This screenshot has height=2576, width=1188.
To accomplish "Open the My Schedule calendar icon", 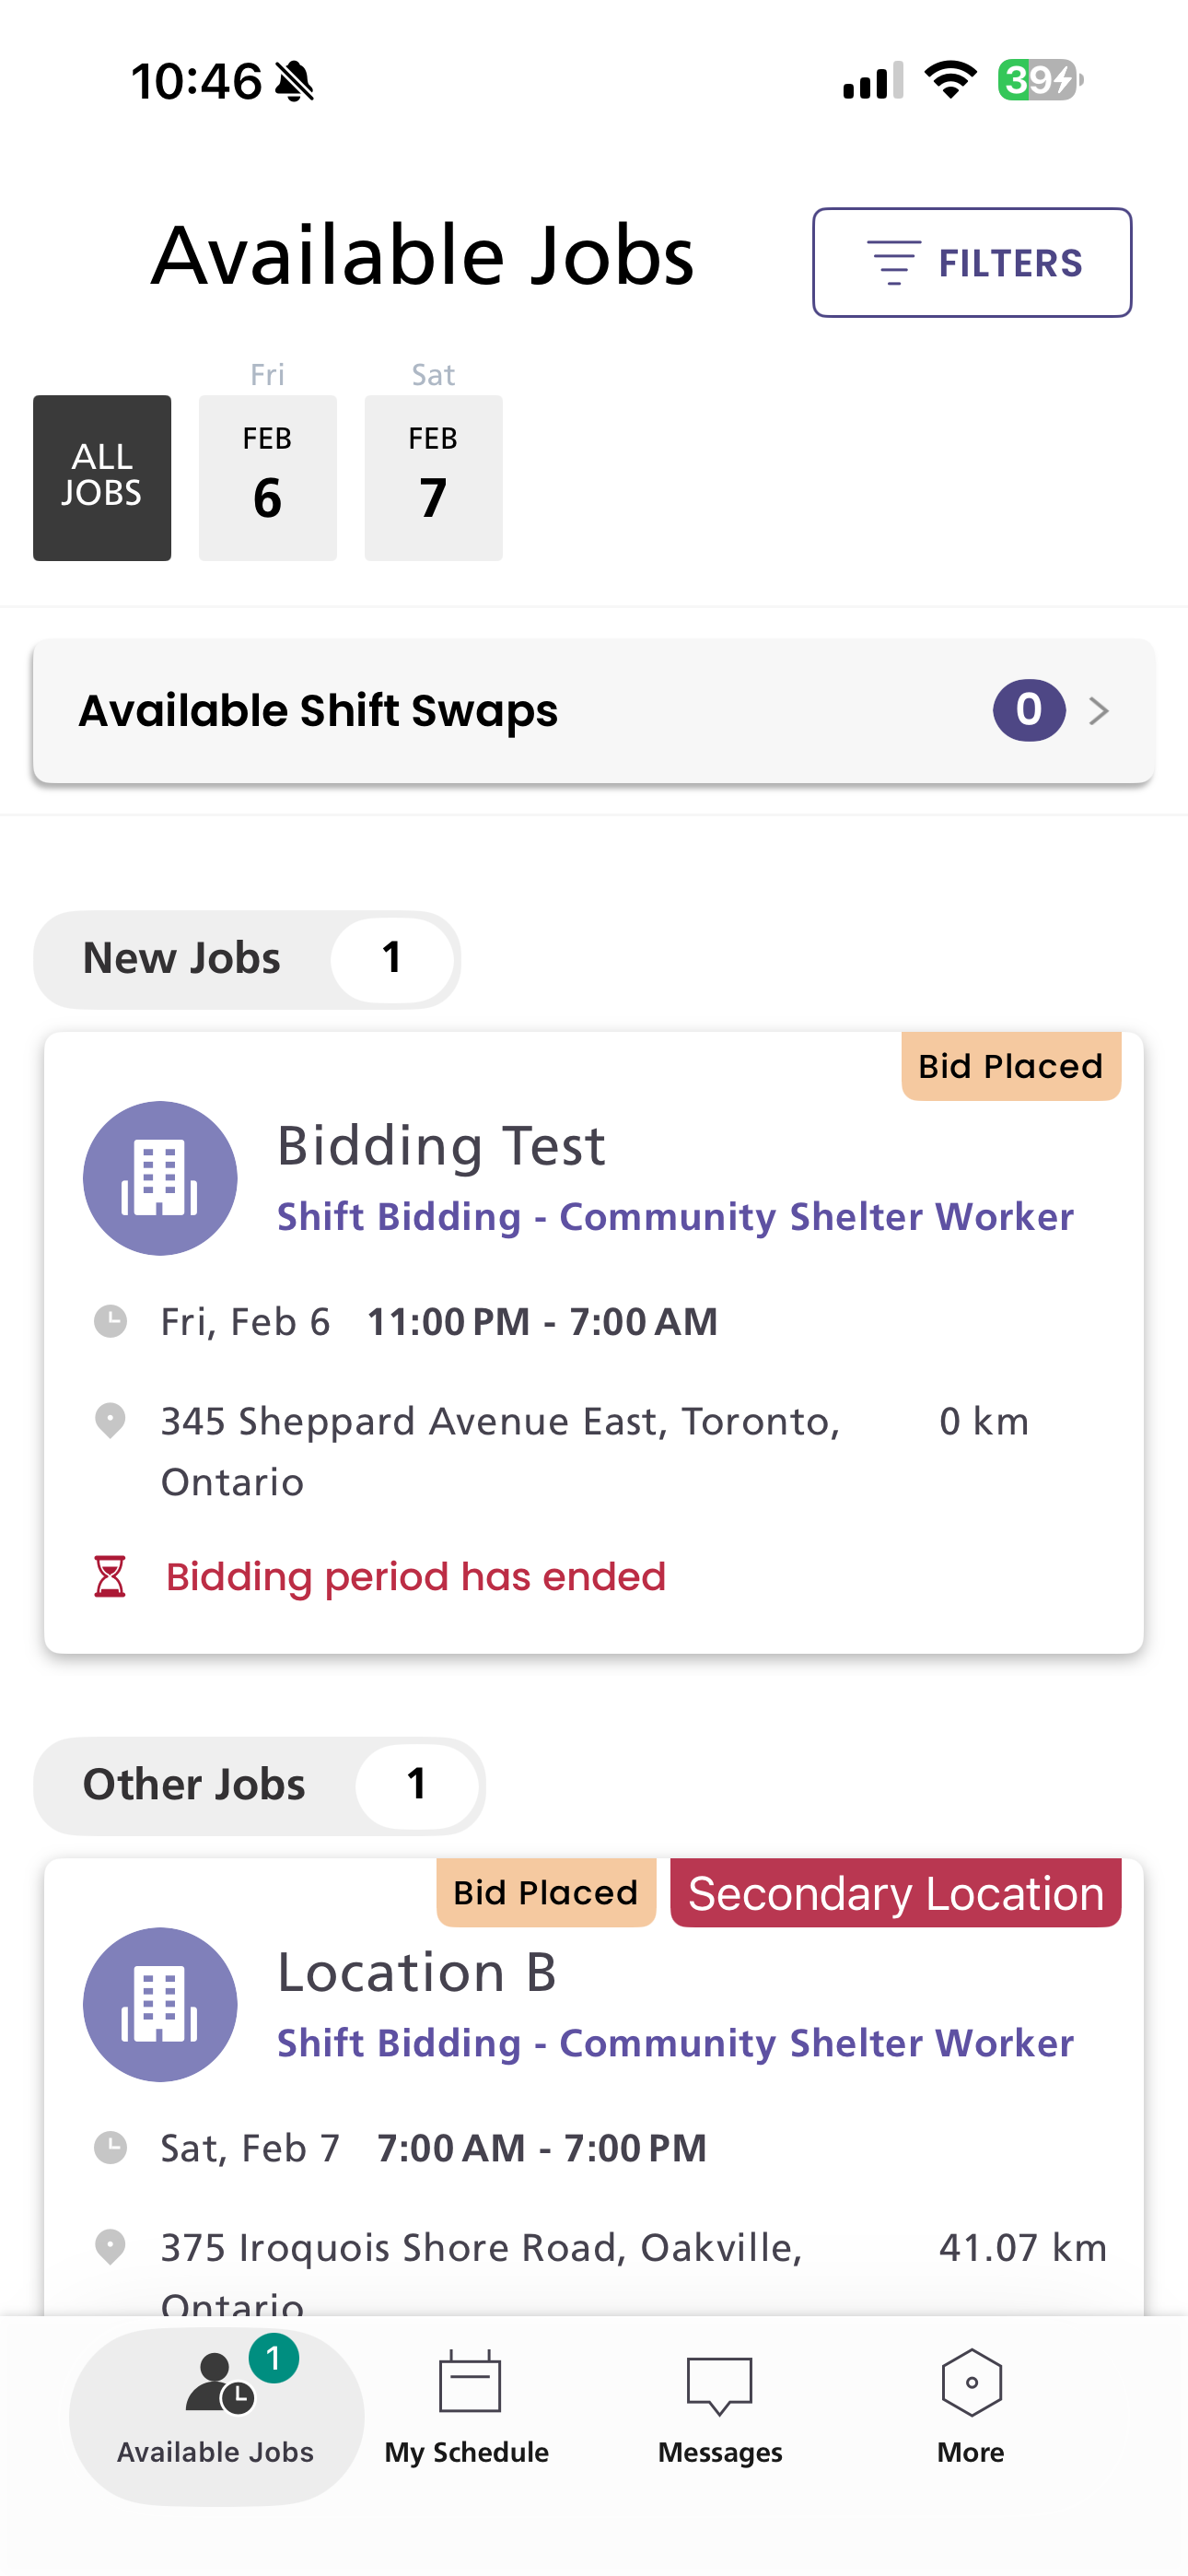I will pyautogui.click(x=469, y=2382).
